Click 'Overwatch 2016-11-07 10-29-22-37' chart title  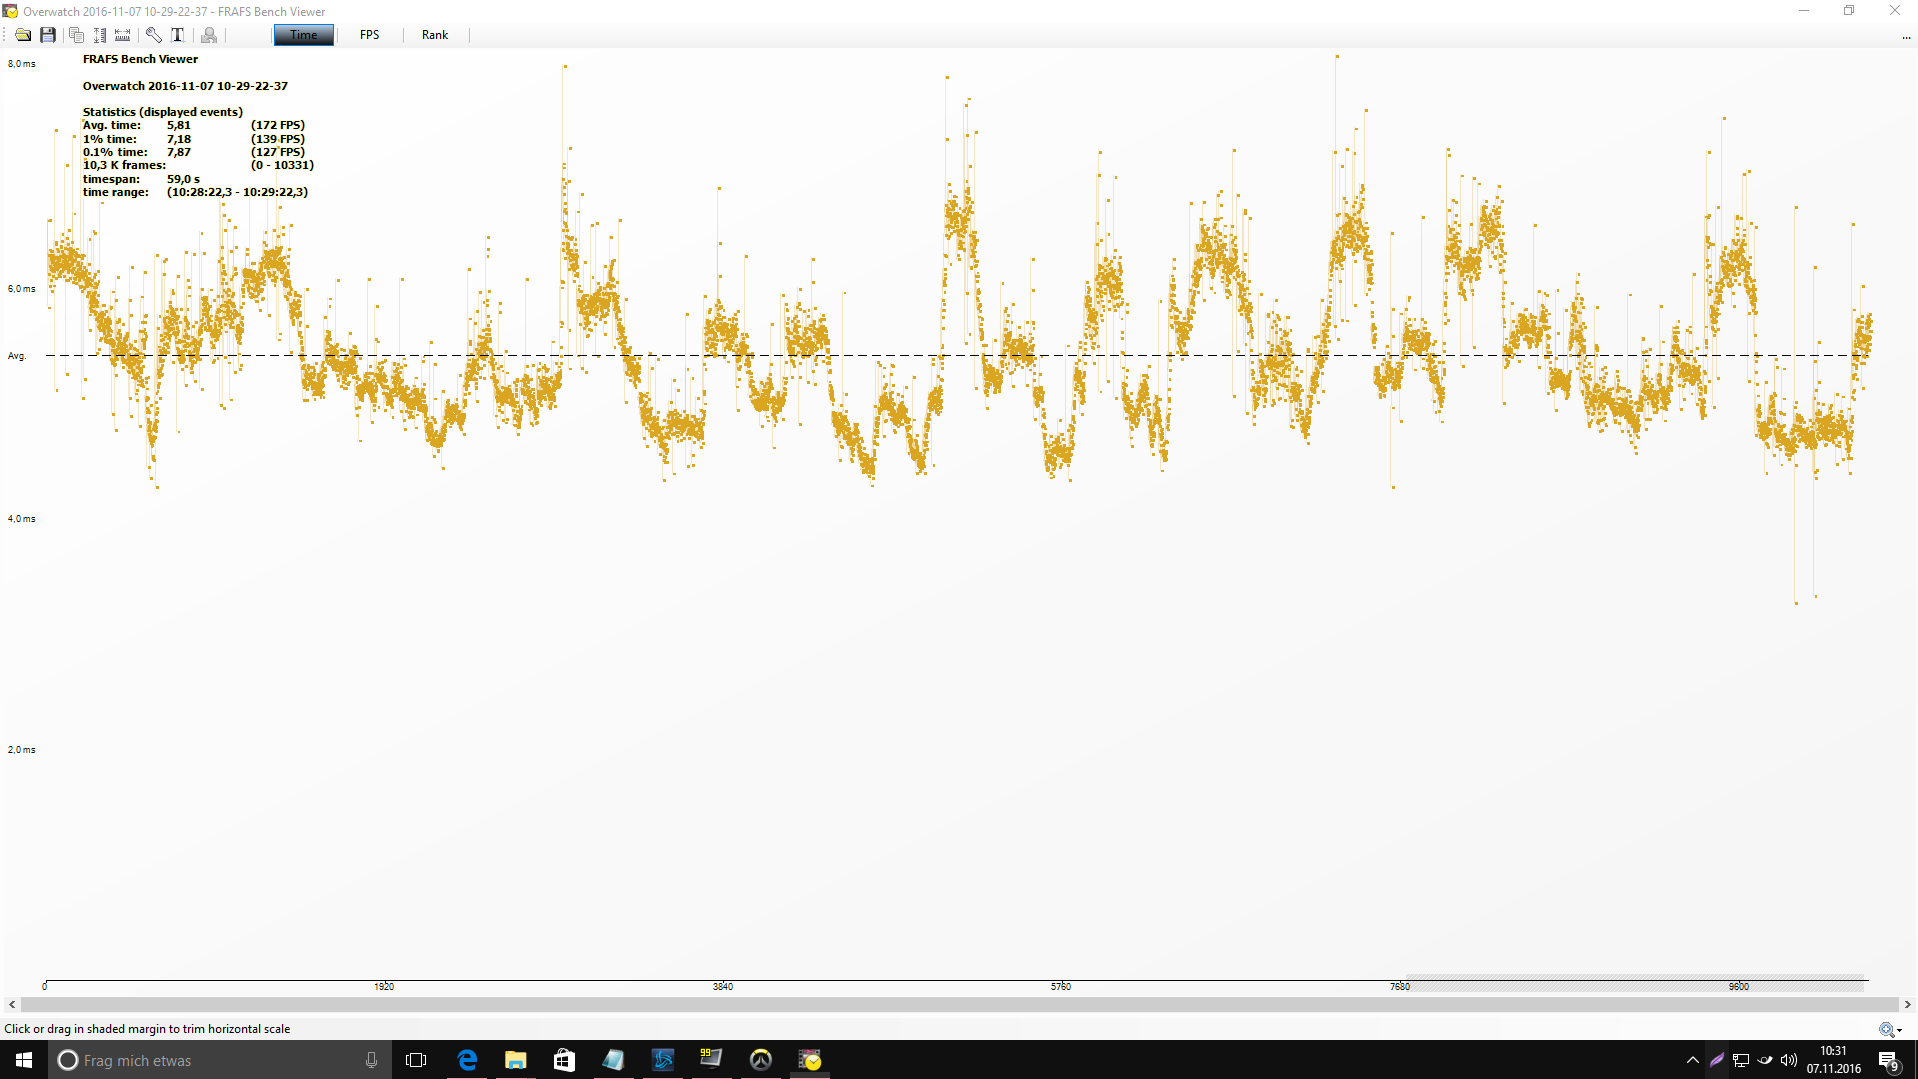(185, 86)
